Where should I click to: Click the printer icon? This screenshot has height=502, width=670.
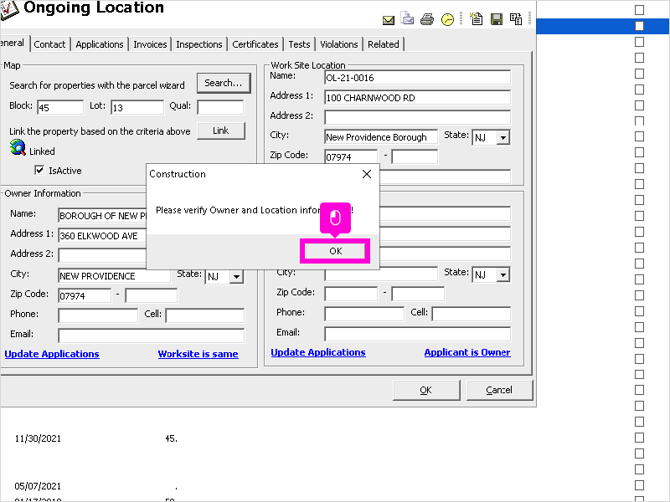(427, 19)
